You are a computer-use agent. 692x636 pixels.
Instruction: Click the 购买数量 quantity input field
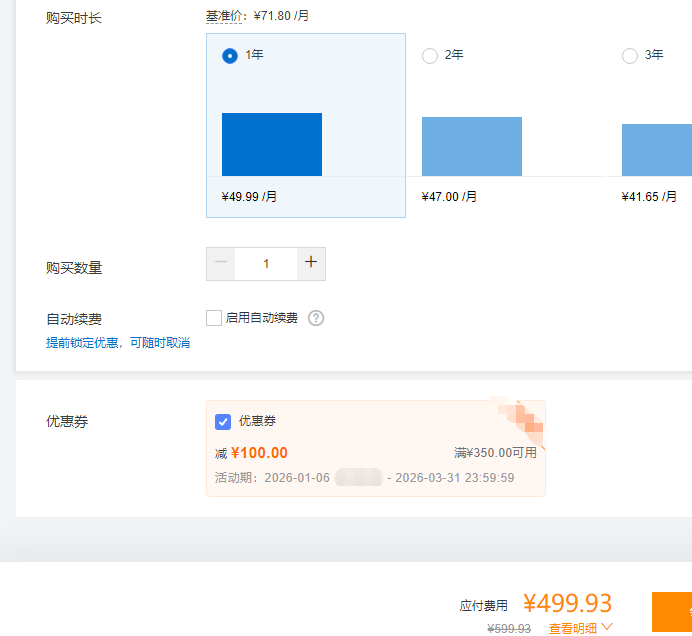[266, 264]
